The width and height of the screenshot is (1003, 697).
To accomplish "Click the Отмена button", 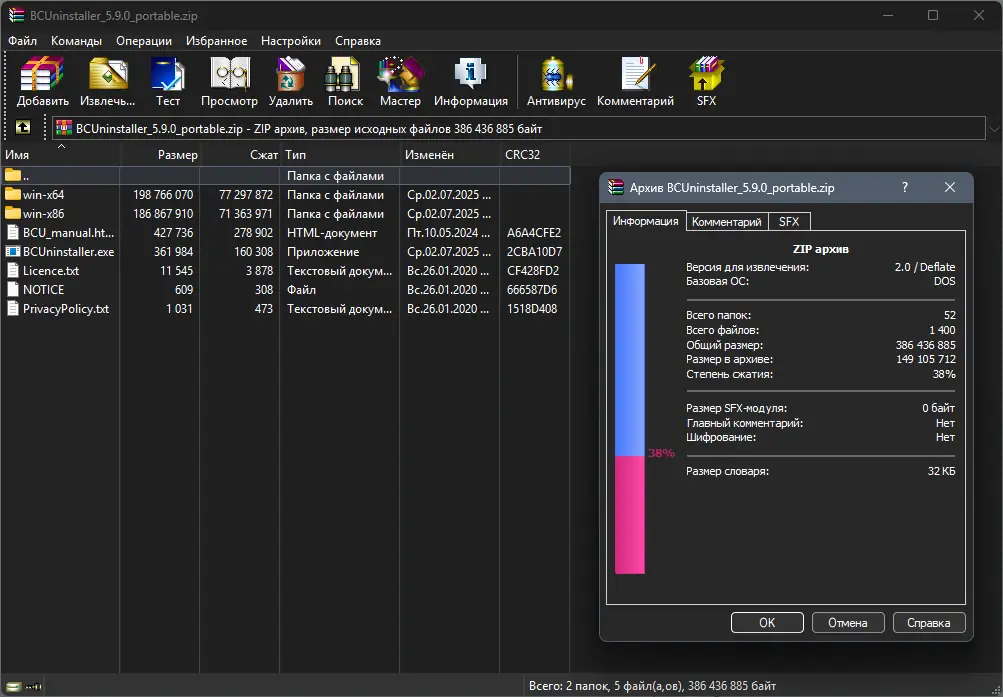I will coord(848,622).
